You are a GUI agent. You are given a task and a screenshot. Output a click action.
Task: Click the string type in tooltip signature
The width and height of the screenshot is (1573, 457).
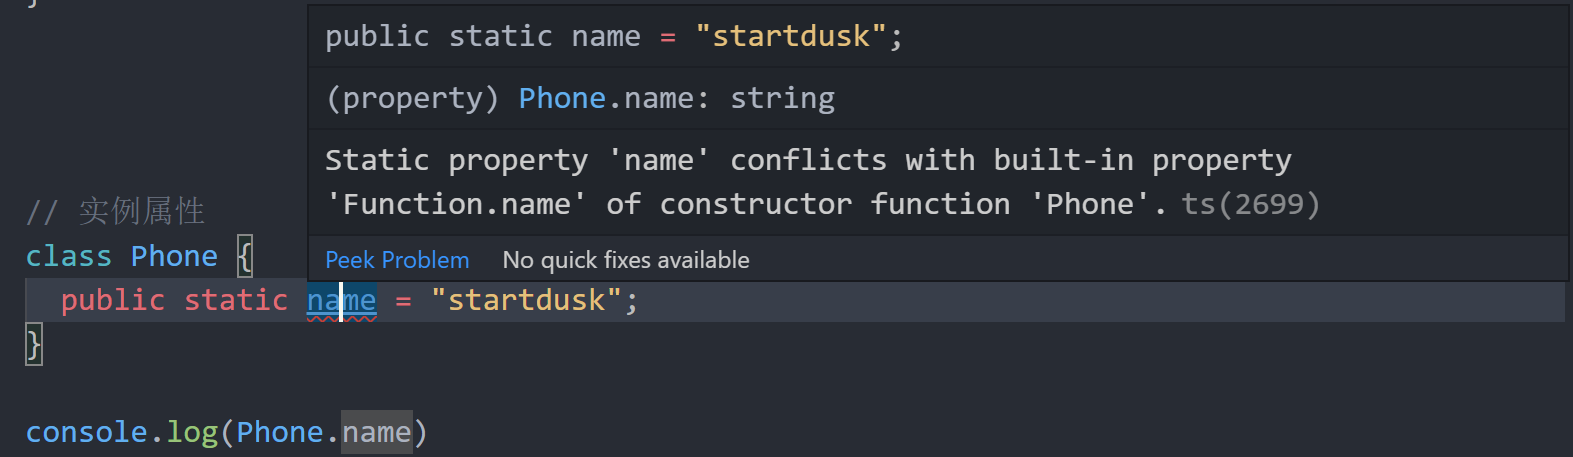click(782, 98)
